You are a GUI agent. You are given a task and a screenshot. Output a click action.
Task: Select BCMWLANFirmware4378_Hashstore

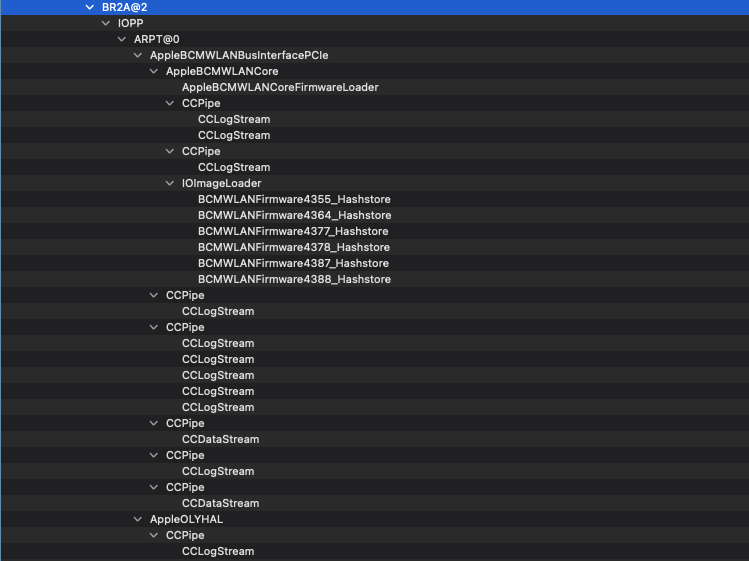[x=294, y=247]
